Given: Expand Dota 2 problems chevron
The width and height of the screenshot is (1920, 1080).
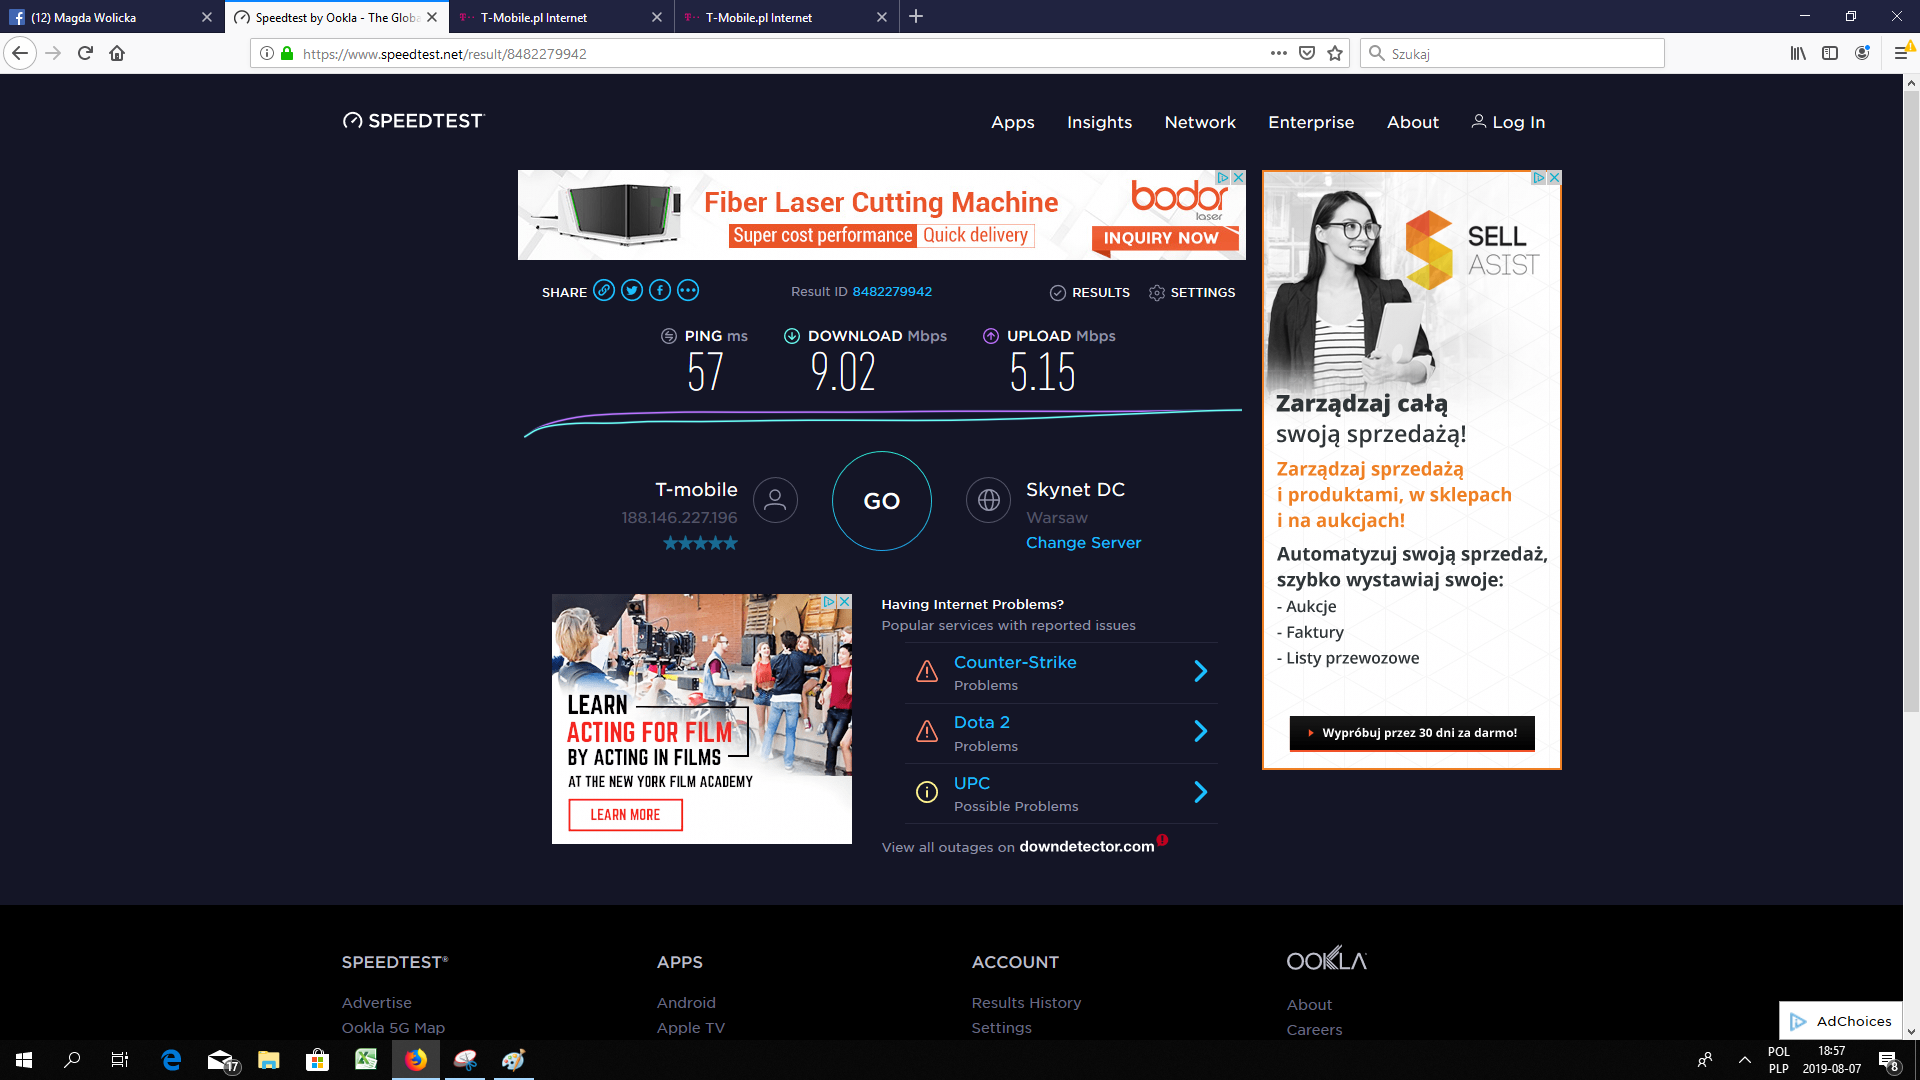Looking at the screenshot, I should 1201,731.
